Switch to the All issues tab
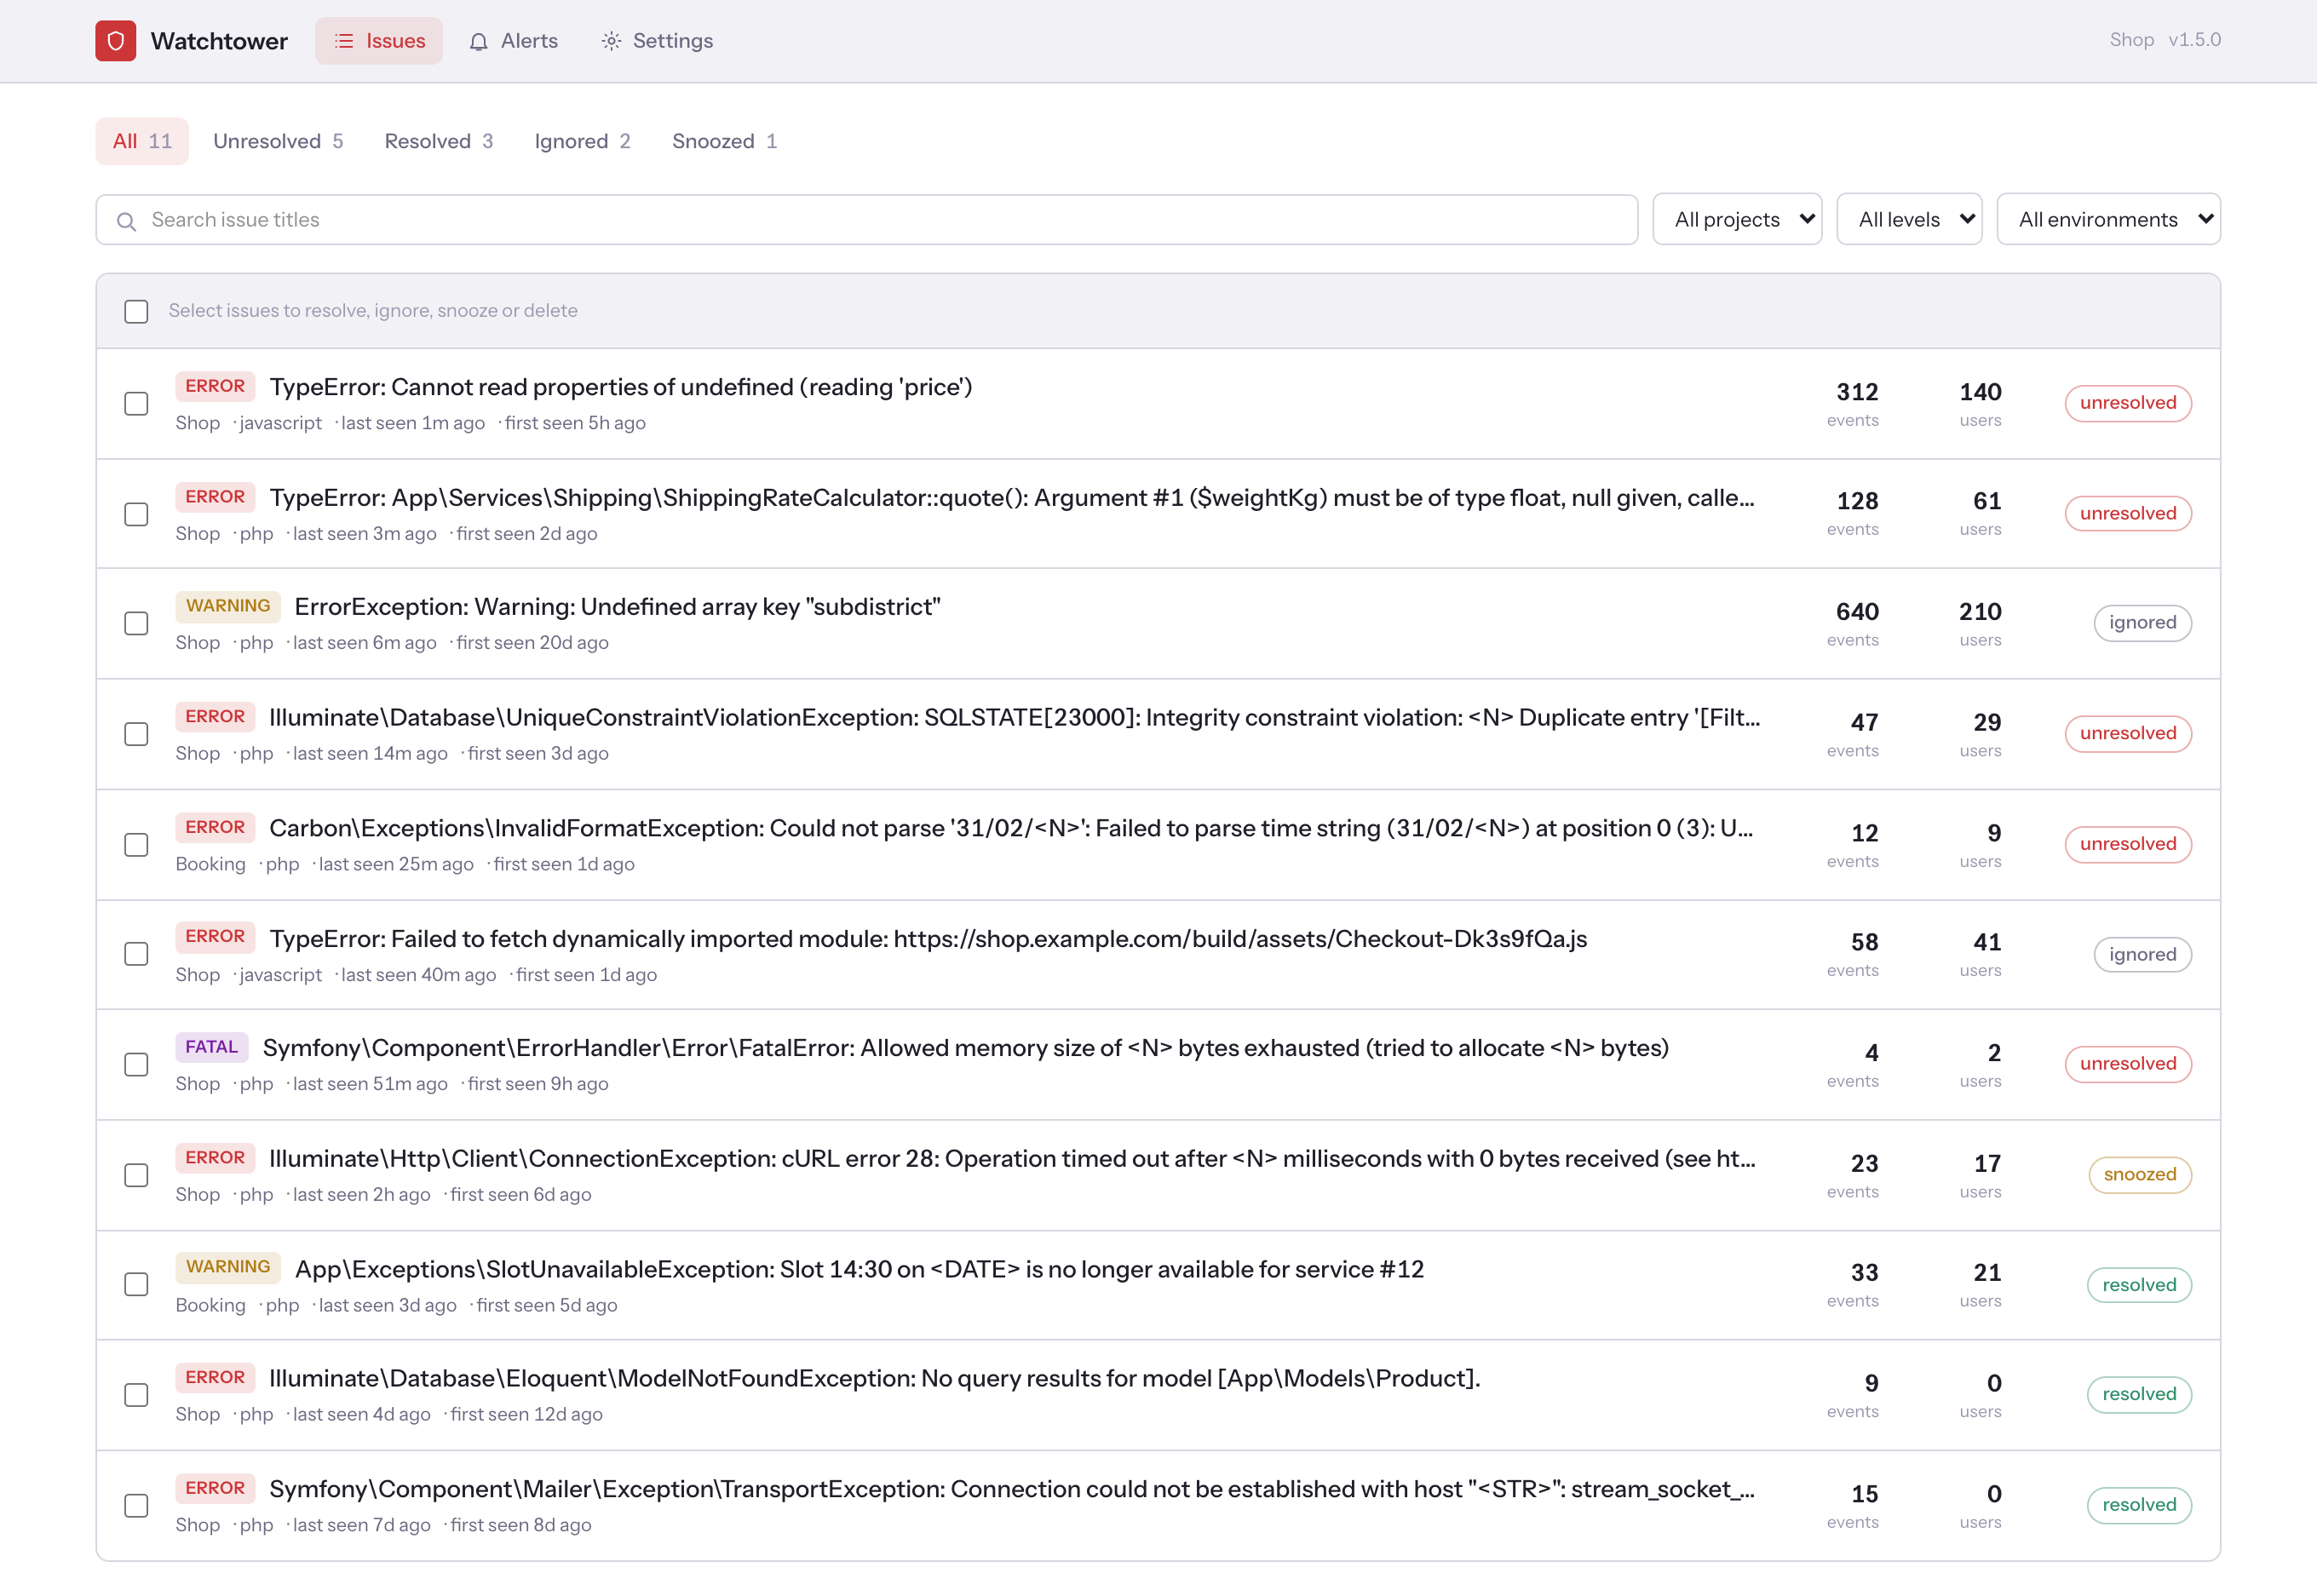 pos(142,141)
